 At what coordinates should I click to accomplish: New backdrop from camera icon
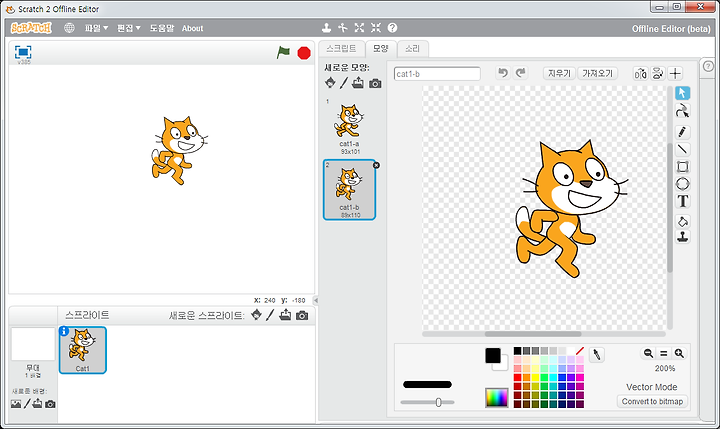point(51,404)
